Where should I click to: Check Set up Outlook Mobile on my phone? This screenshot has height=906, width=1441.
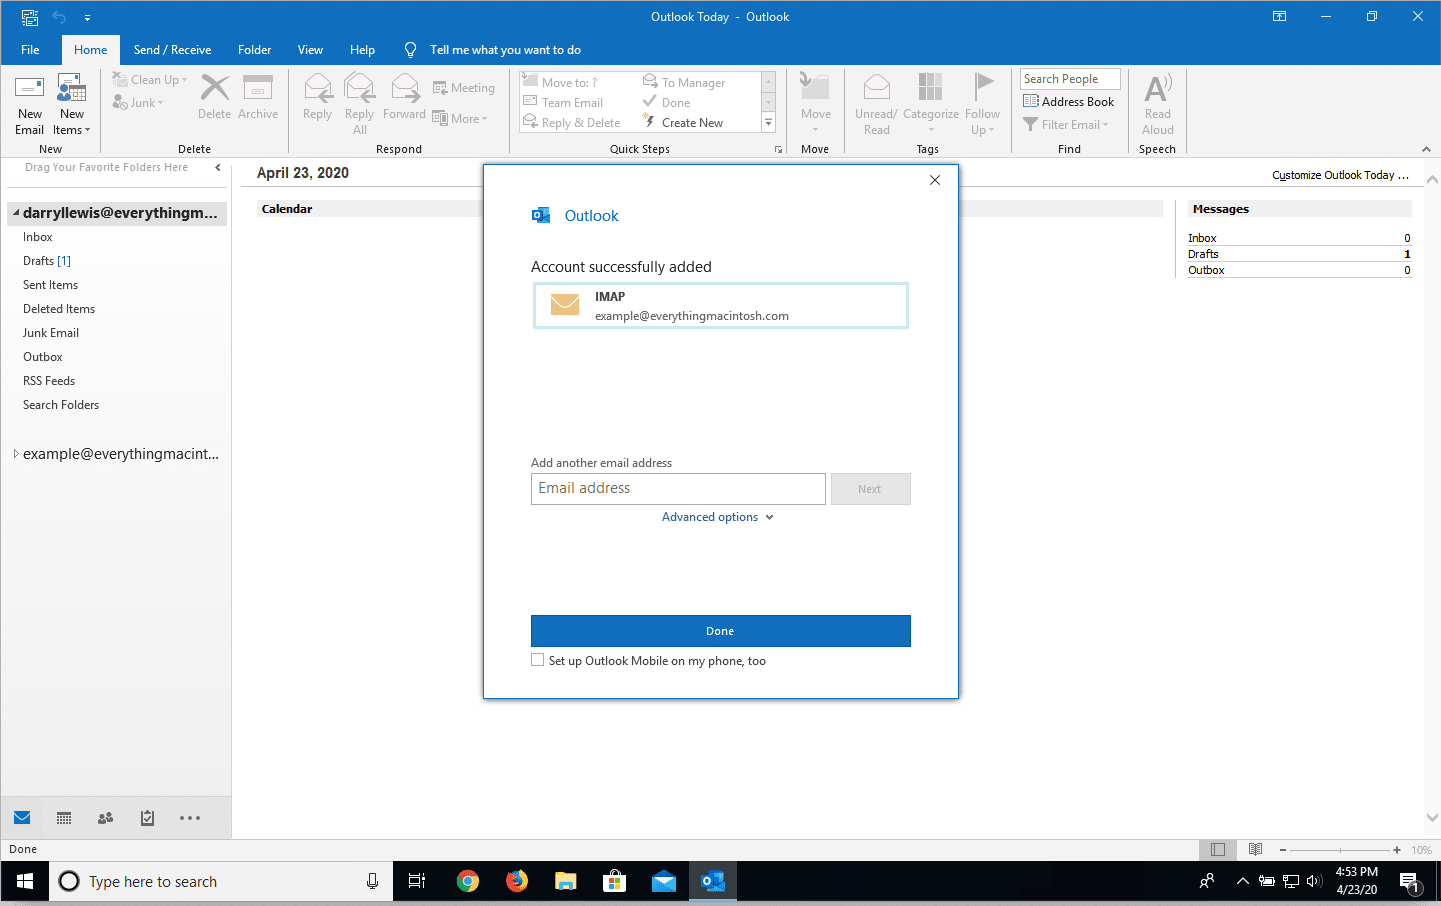coord(538,660)
